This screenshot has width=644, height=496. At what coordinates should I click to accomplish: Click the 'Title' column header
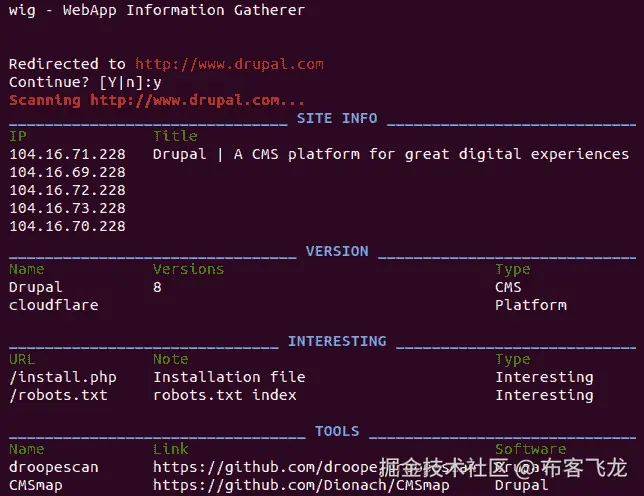pos(175,136)
